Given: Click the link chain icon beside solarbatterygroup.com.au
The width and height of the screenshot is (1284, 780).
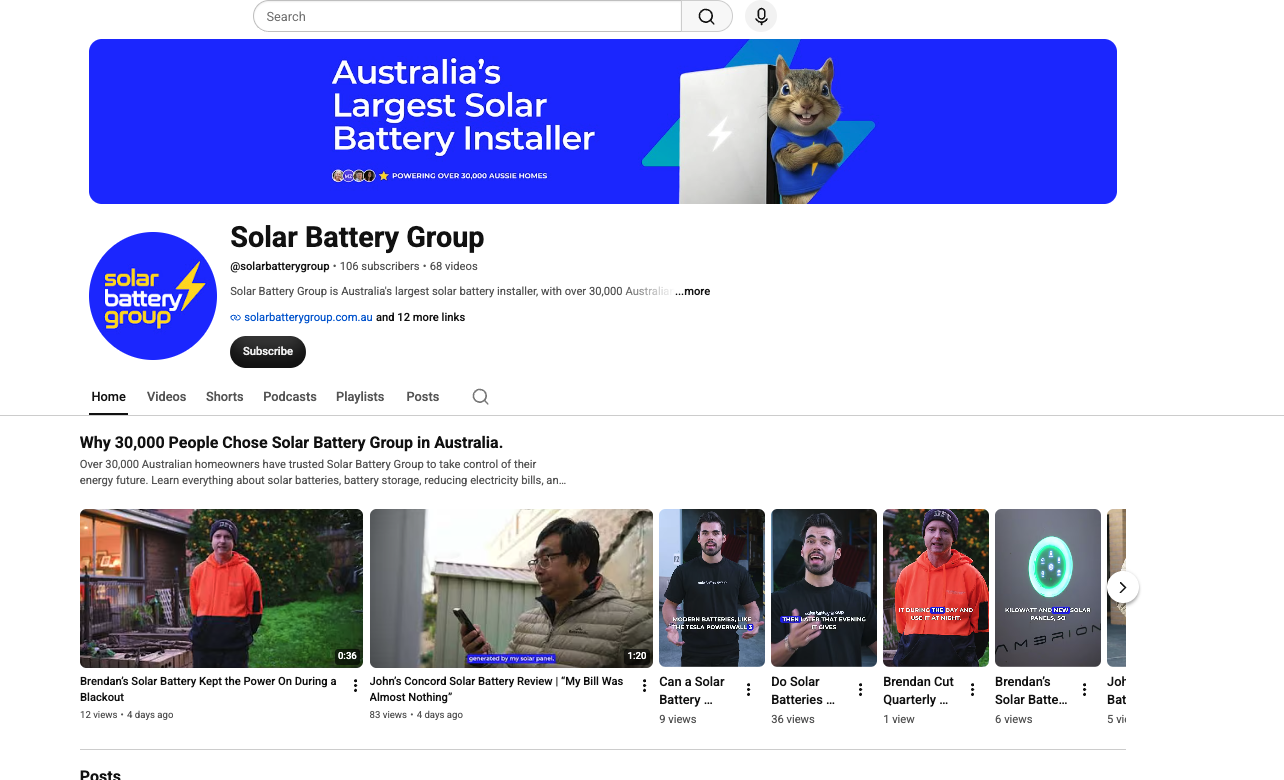Looking at the screenshot, I should pos(236,318).
